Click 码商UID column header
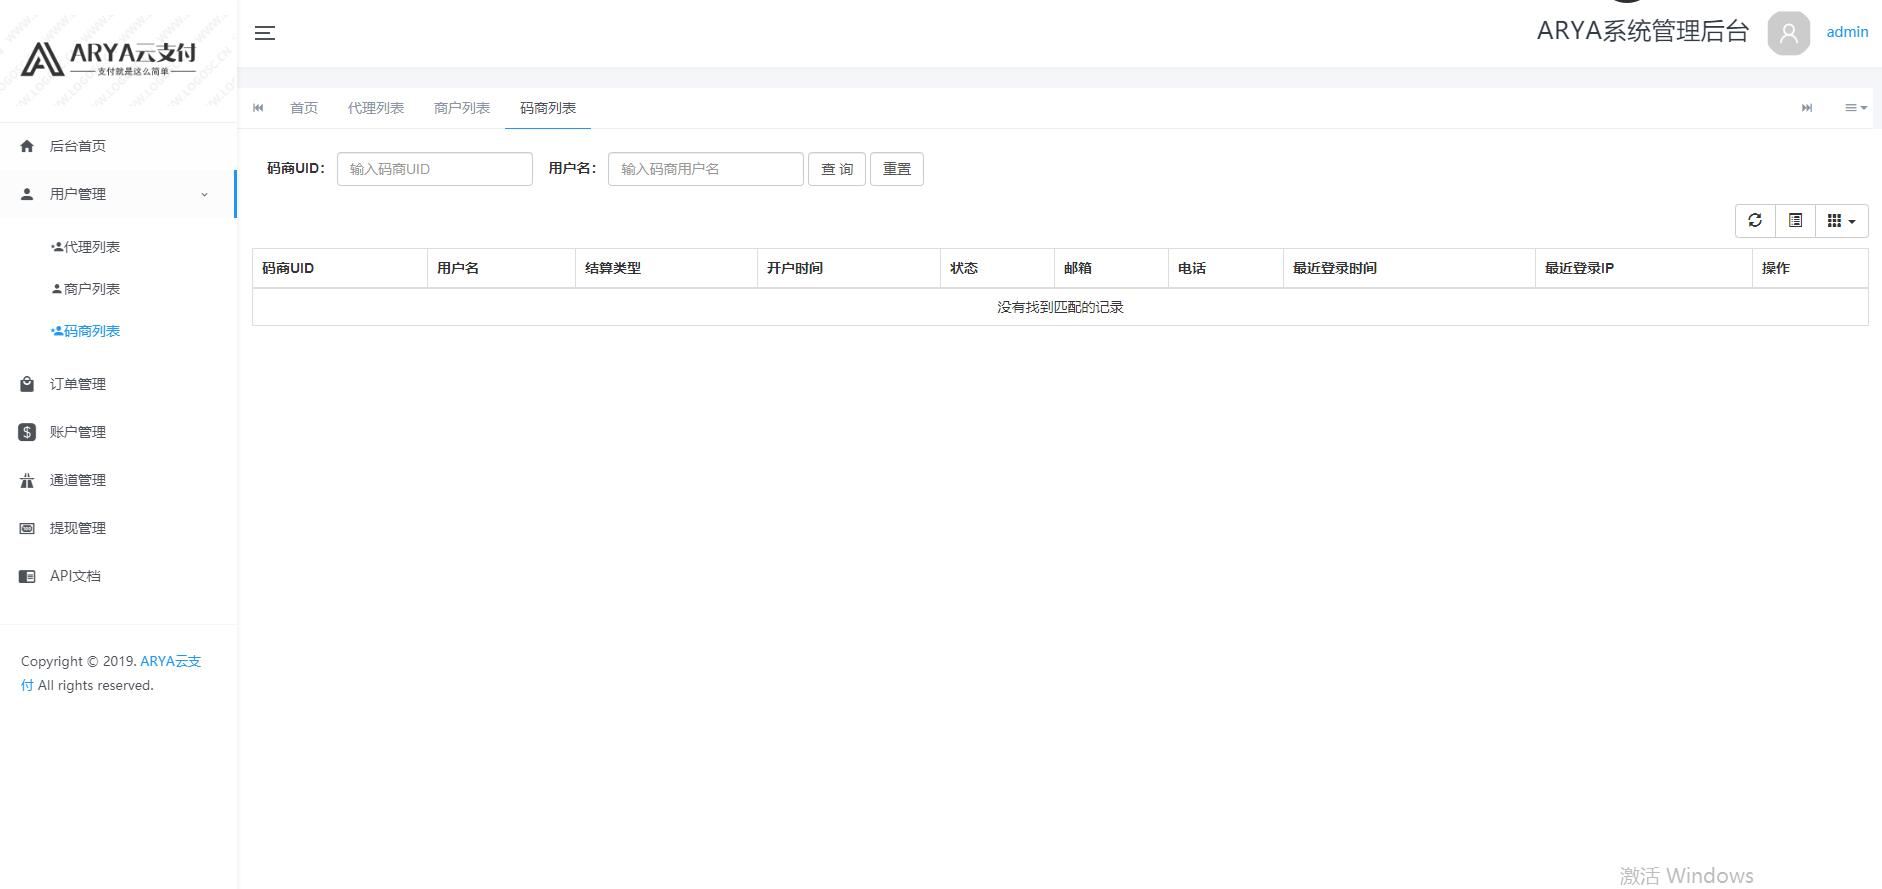Viewport: 1882px width, 889px height. click(x=340, y=268)
